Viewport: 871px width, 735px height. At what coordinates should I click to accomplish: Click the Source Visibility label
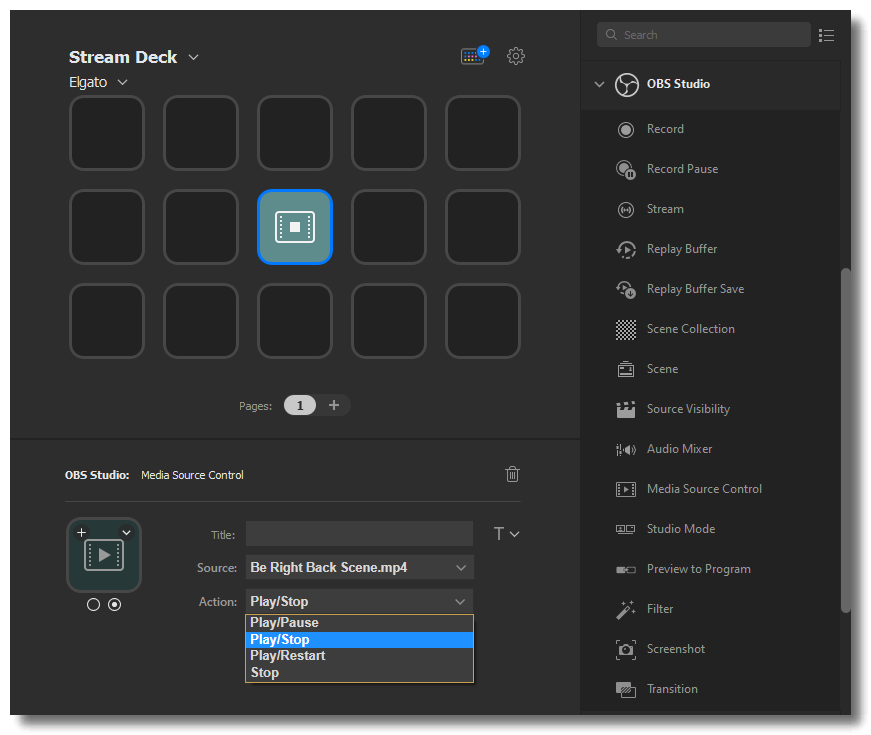[688, 409]
